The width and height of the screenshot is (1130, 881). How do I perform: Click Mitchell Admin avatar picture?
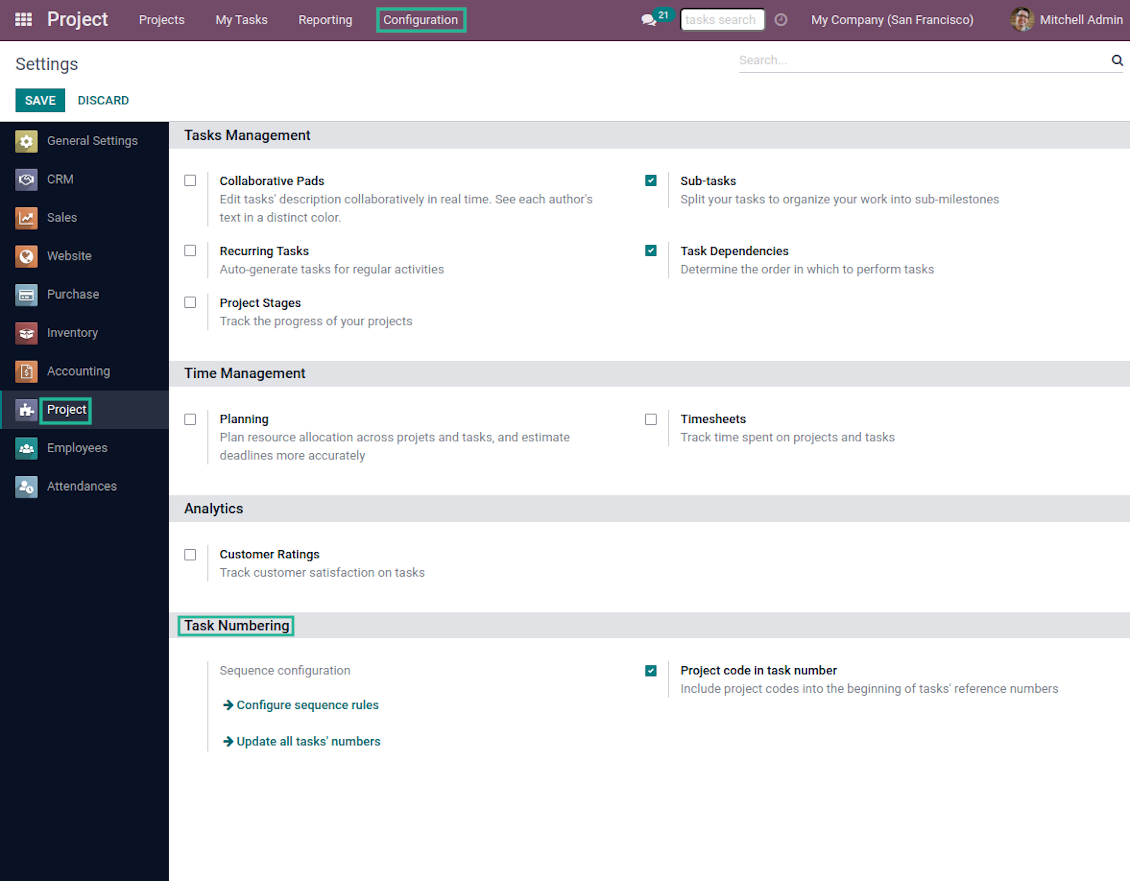1021,19
